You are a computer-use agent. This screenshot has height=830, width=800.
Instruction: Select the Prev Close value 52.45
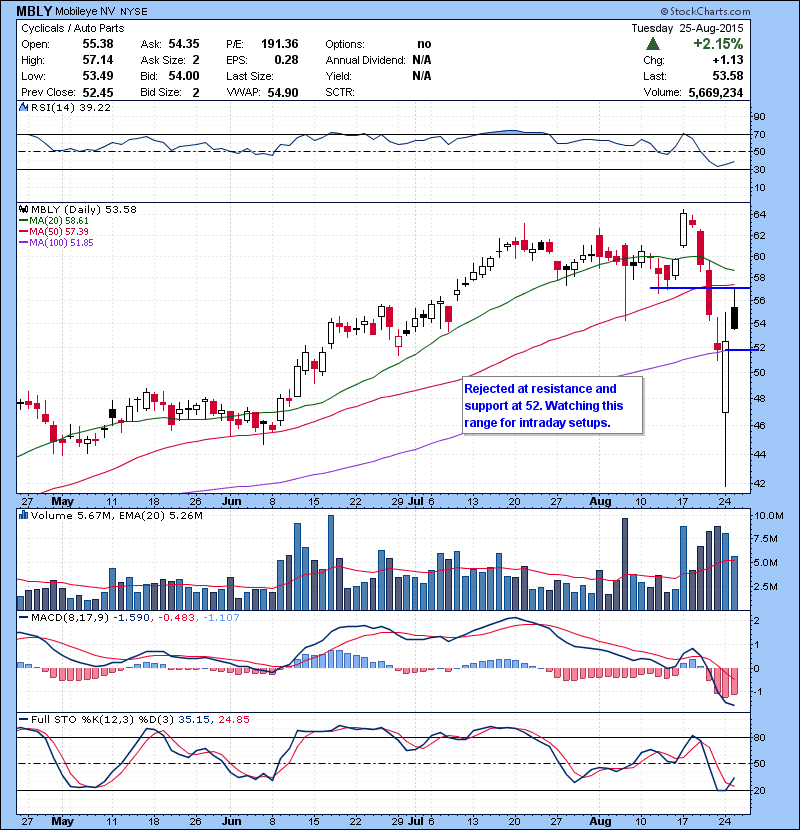[98, 92]
